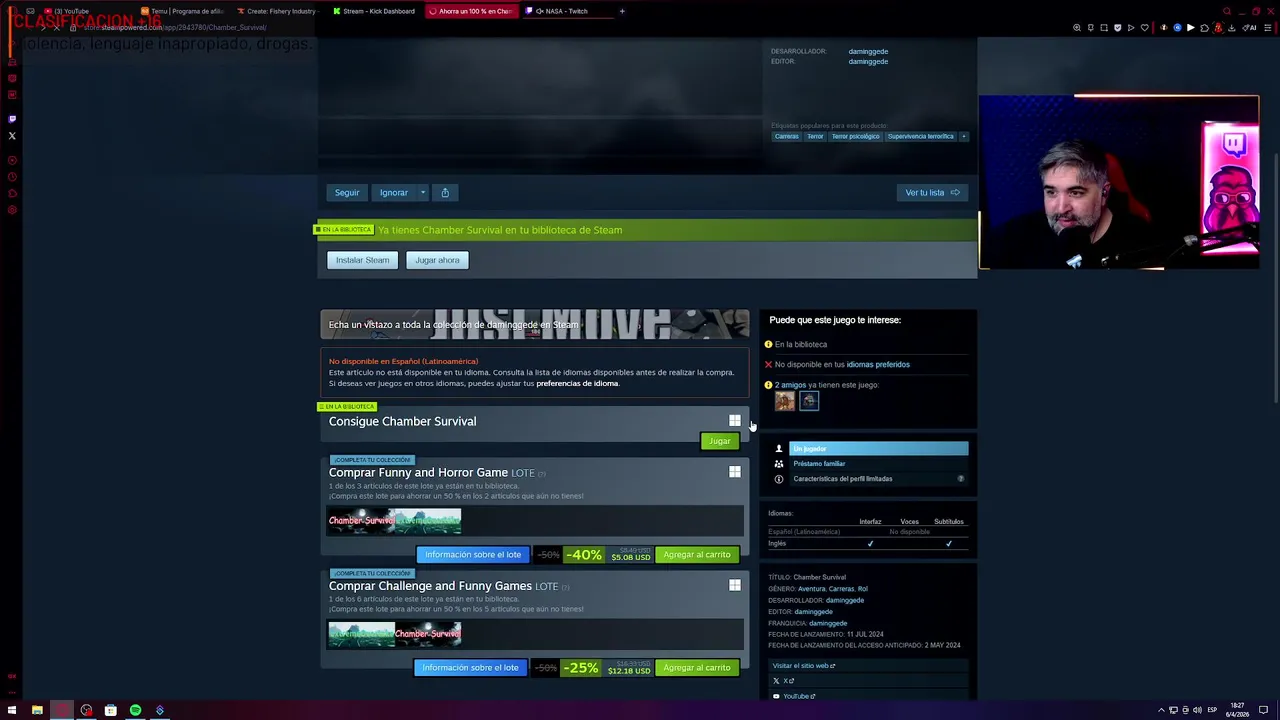Click Windows icon on Funny and Horror Game bundle
The height and width of the screenshot is (720, 1280).
point(735,471)
